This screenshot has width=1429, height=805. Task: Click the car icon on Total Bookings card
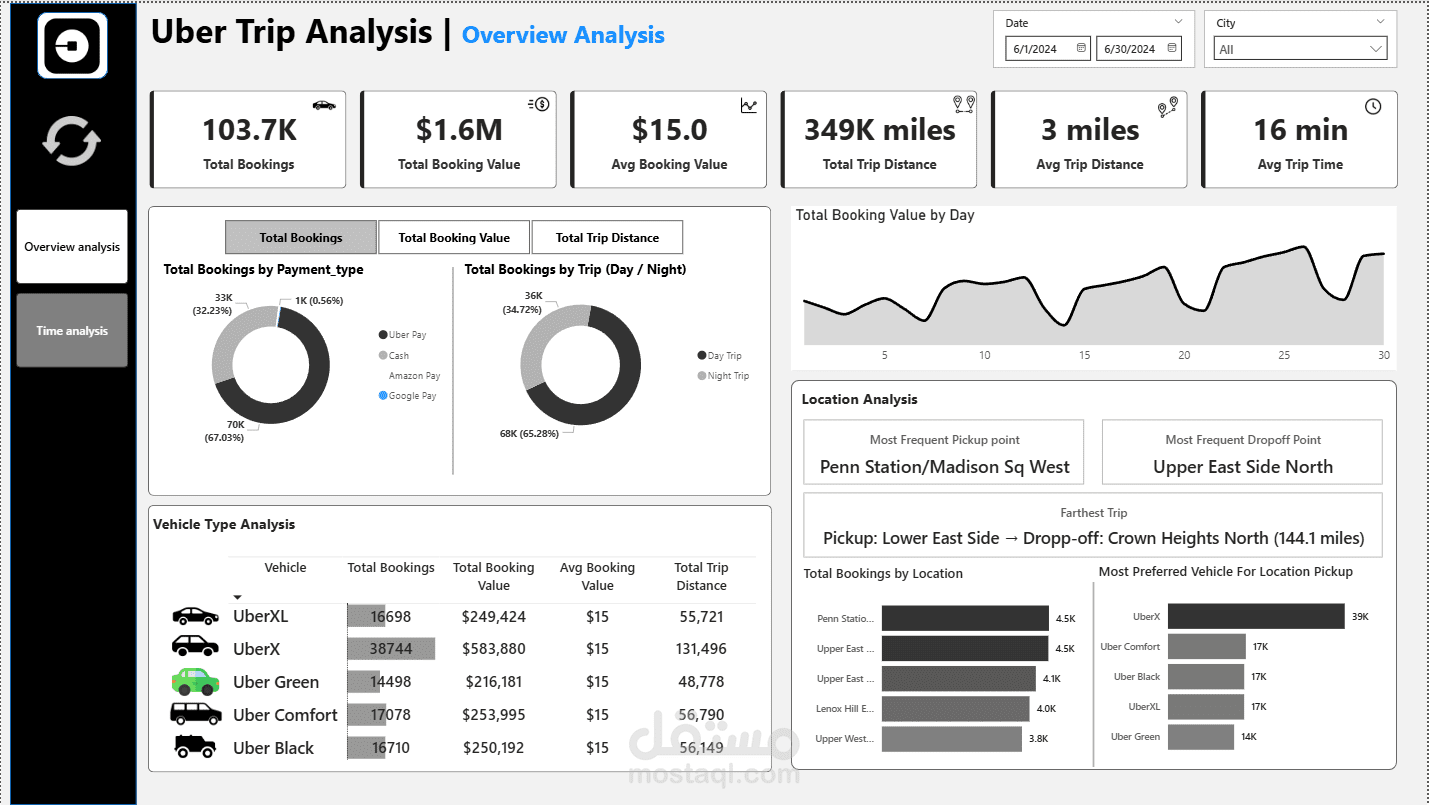point(324,104)
